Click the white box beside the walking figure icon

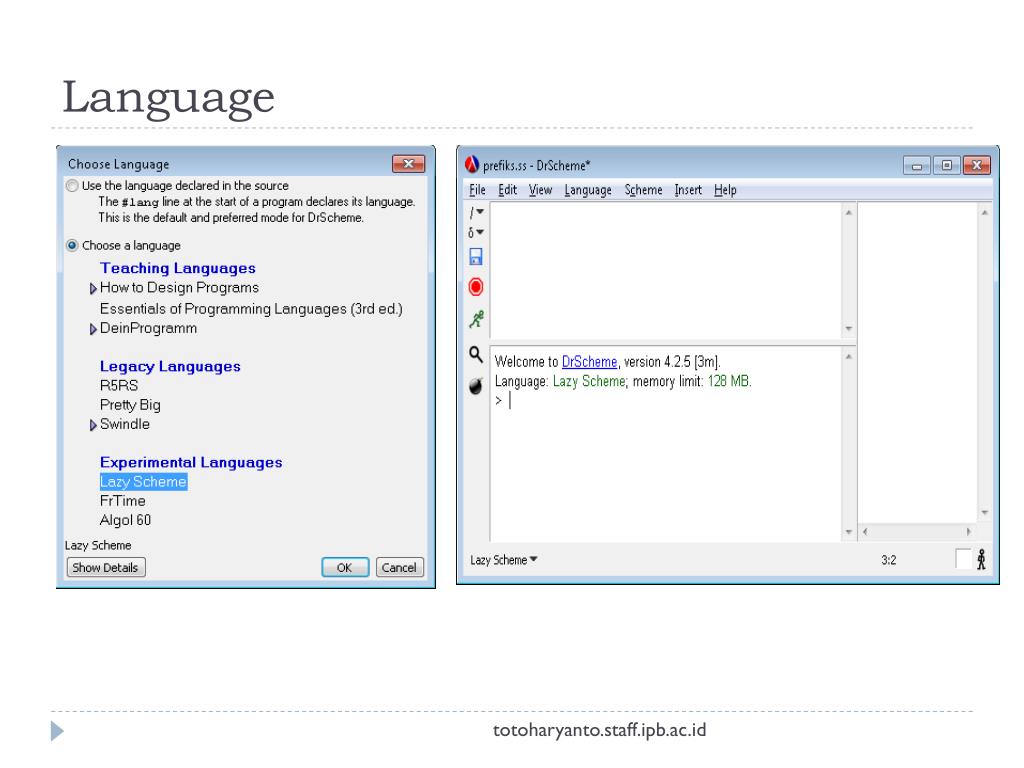[963, 559]
